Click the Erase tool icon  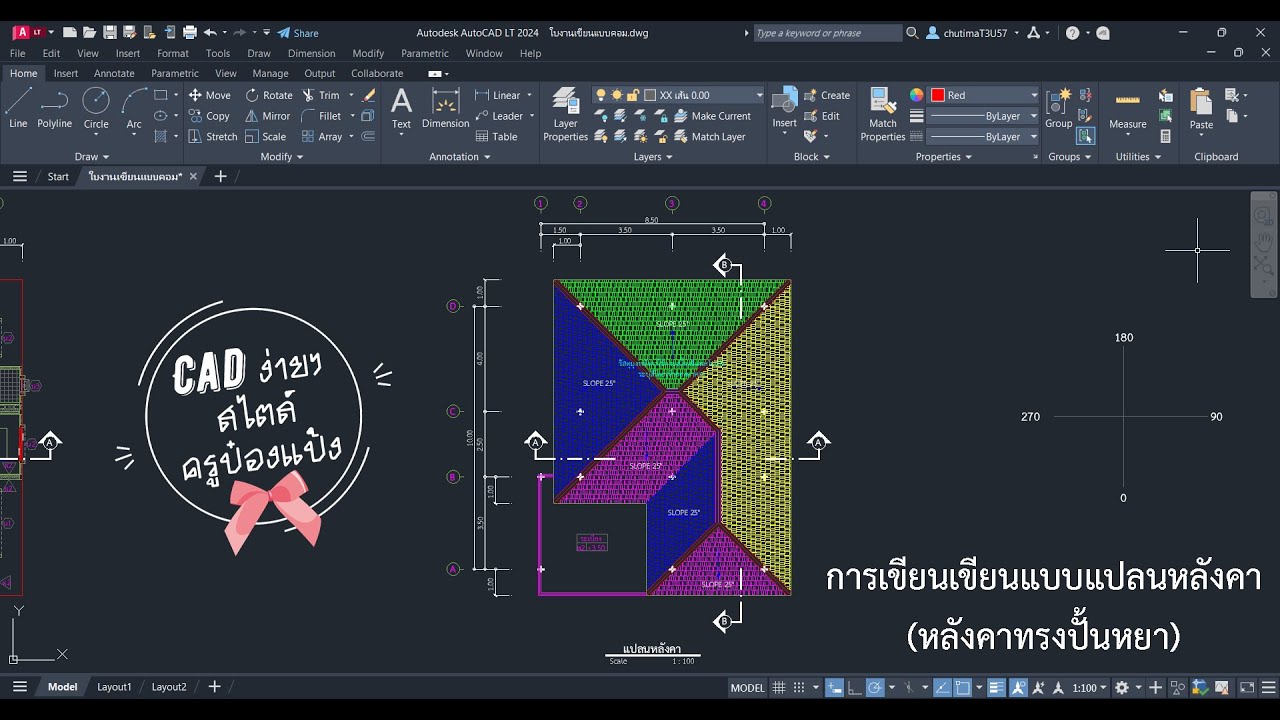click(x=369, y=95)
